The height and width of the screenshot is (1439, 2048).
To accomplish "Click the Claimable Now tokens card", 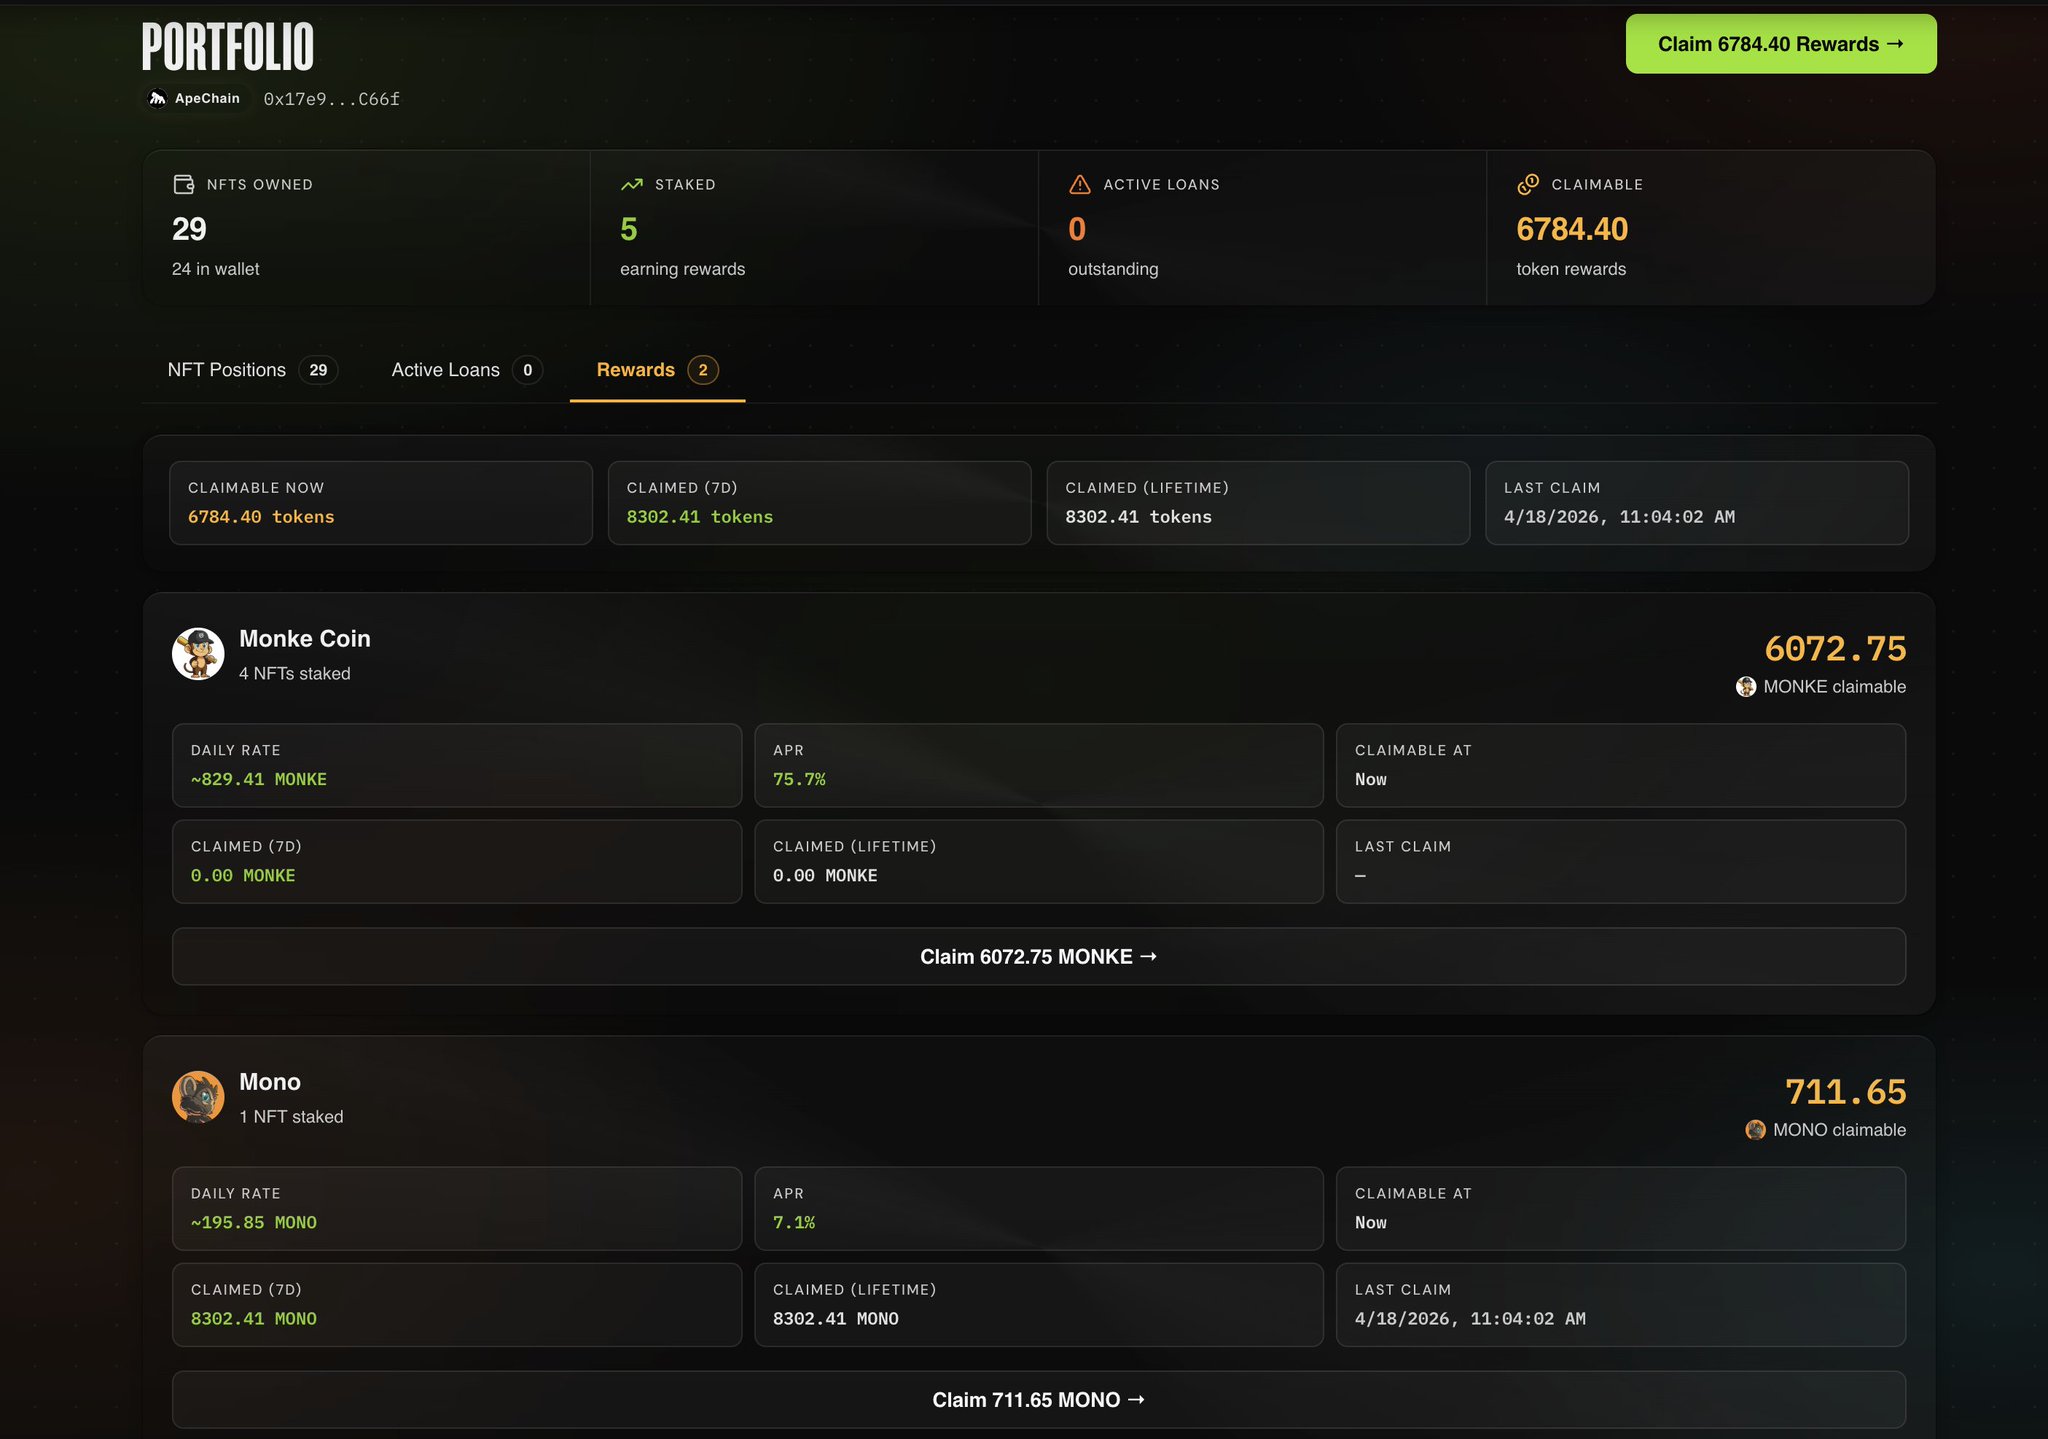I will coord(381,503).
